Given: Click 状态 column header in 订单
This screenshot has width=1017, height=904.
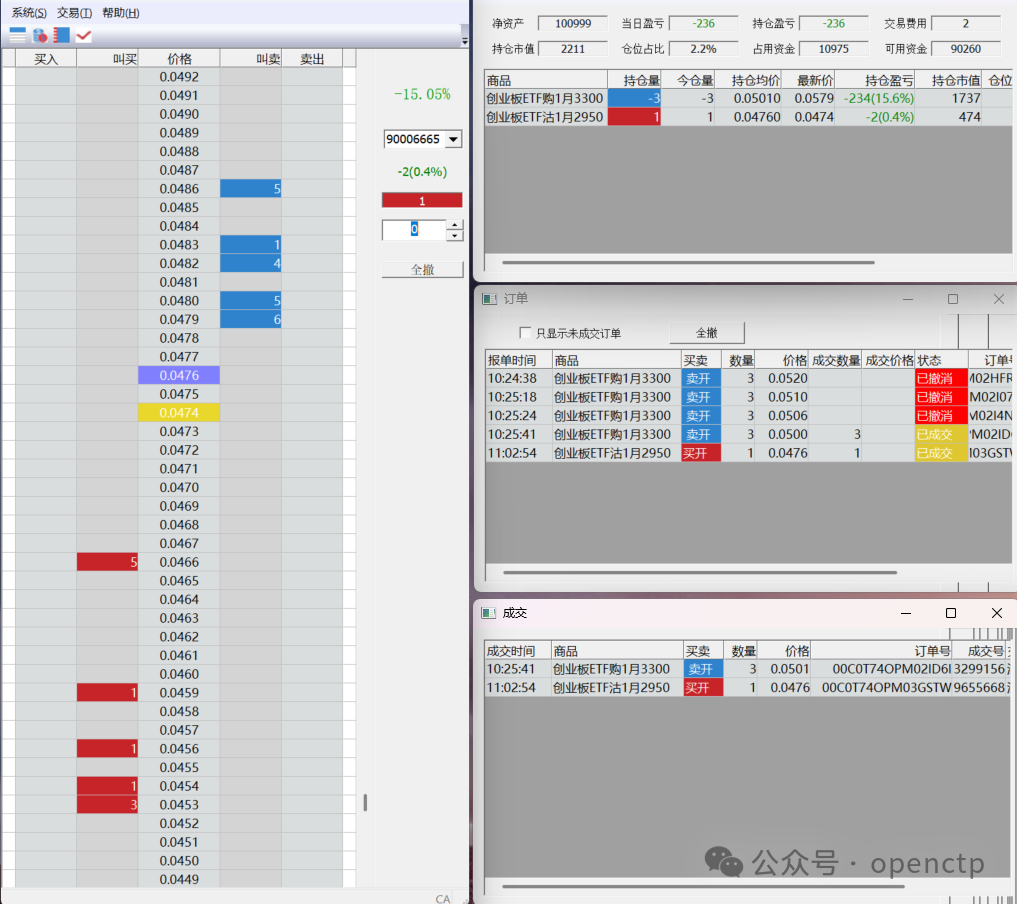Looking at the screenshot, I should coord(941,361).
